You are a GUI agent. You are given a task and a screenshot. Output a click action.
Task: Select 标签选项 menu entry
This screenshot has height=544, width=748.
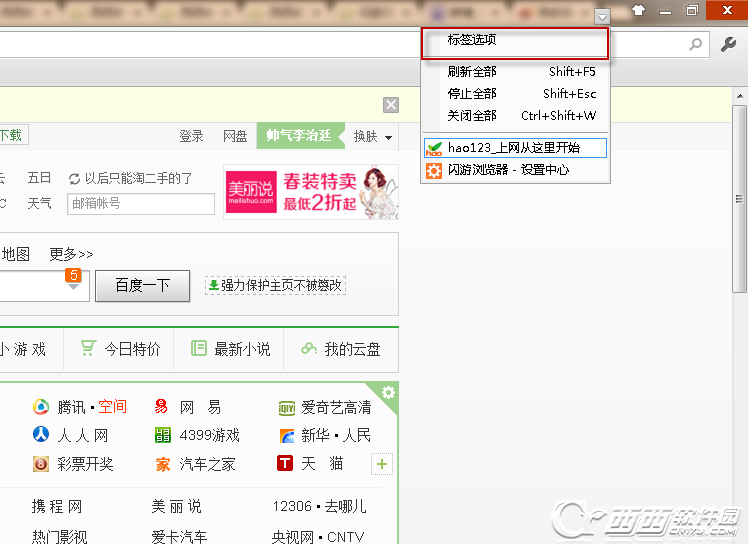515,43
